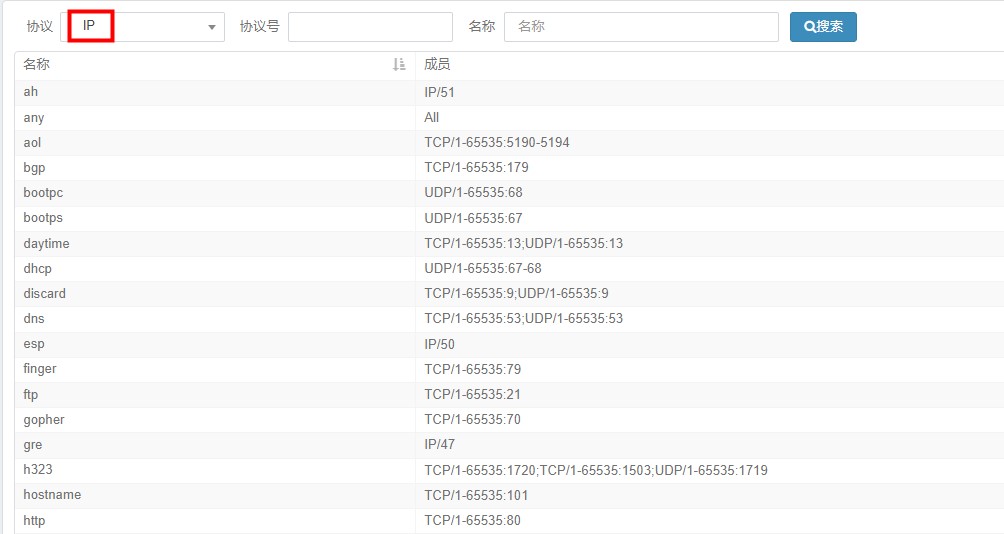Select the any service row
Image resolution: width=1004 pixels, height=534 pixels.
[x=509, y=117]
